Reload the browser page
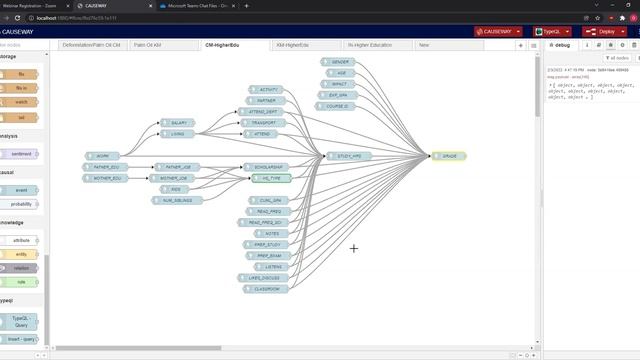 [18, 18]
